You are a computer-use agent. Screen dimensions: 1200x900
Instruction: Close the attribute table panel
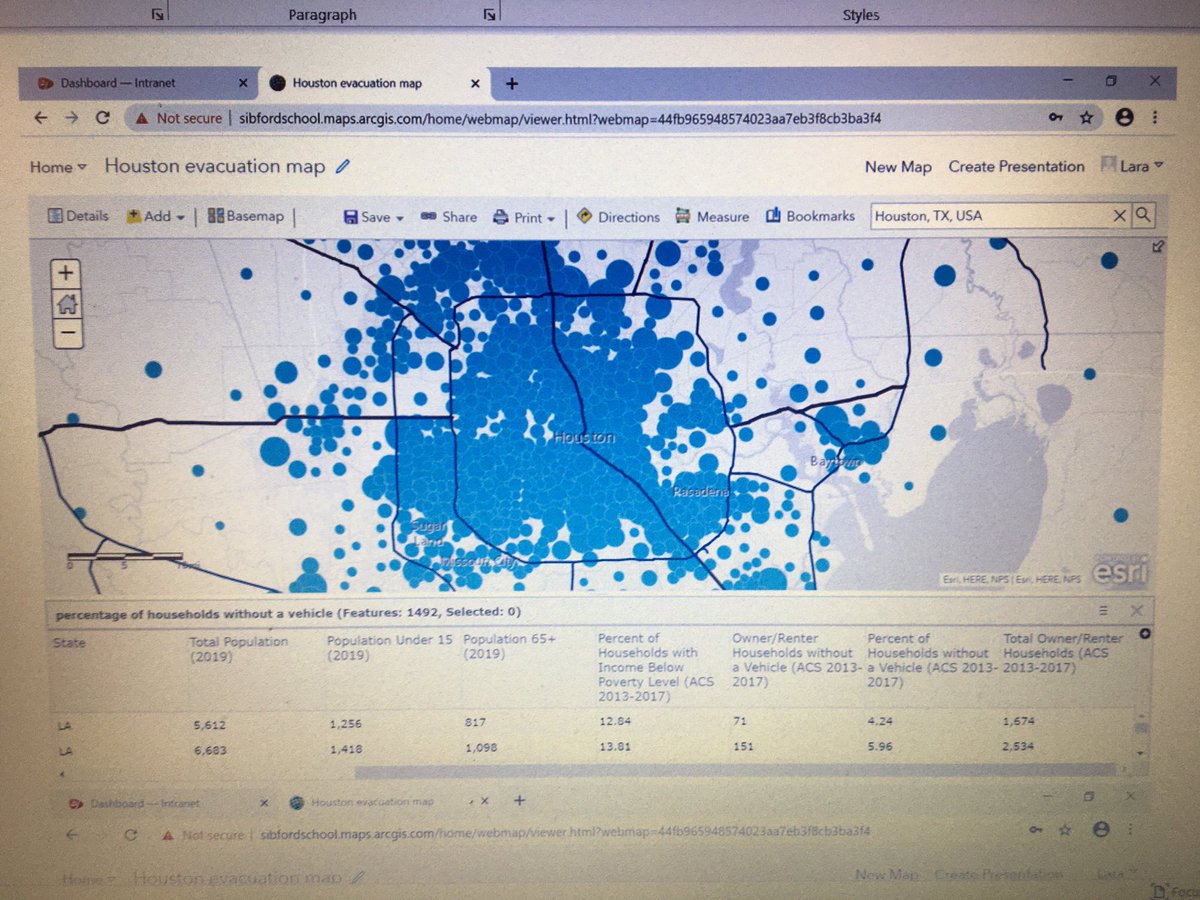tap(1137, 610)
